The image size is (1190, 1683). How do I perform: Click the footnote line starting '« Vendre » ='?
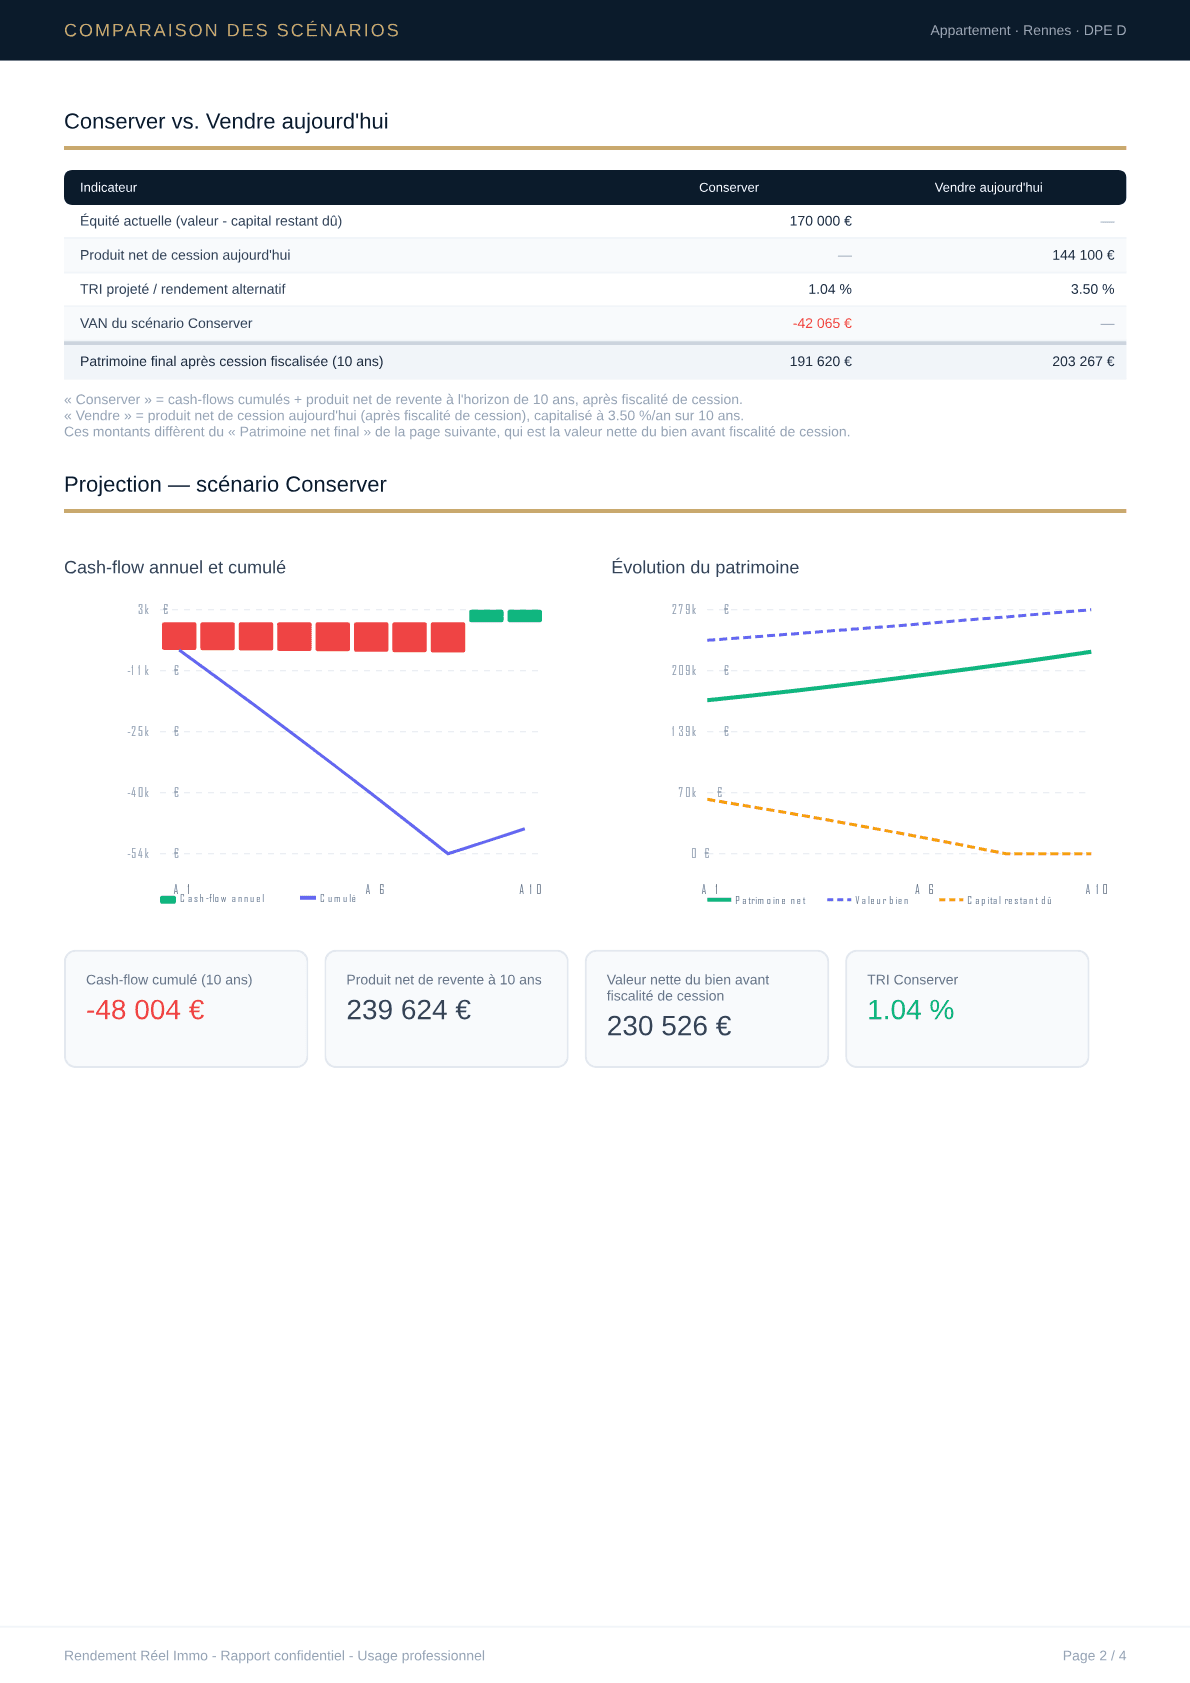(x=404, y=415)
